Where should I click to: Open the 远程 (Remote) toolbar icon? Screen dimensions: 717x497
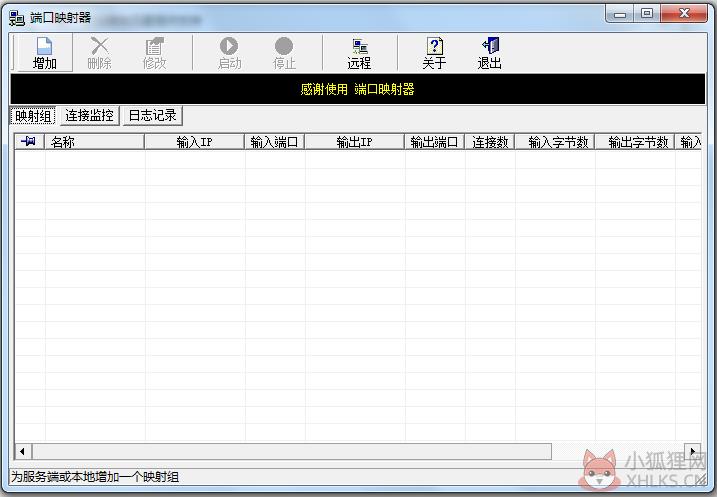pos(359,53)
